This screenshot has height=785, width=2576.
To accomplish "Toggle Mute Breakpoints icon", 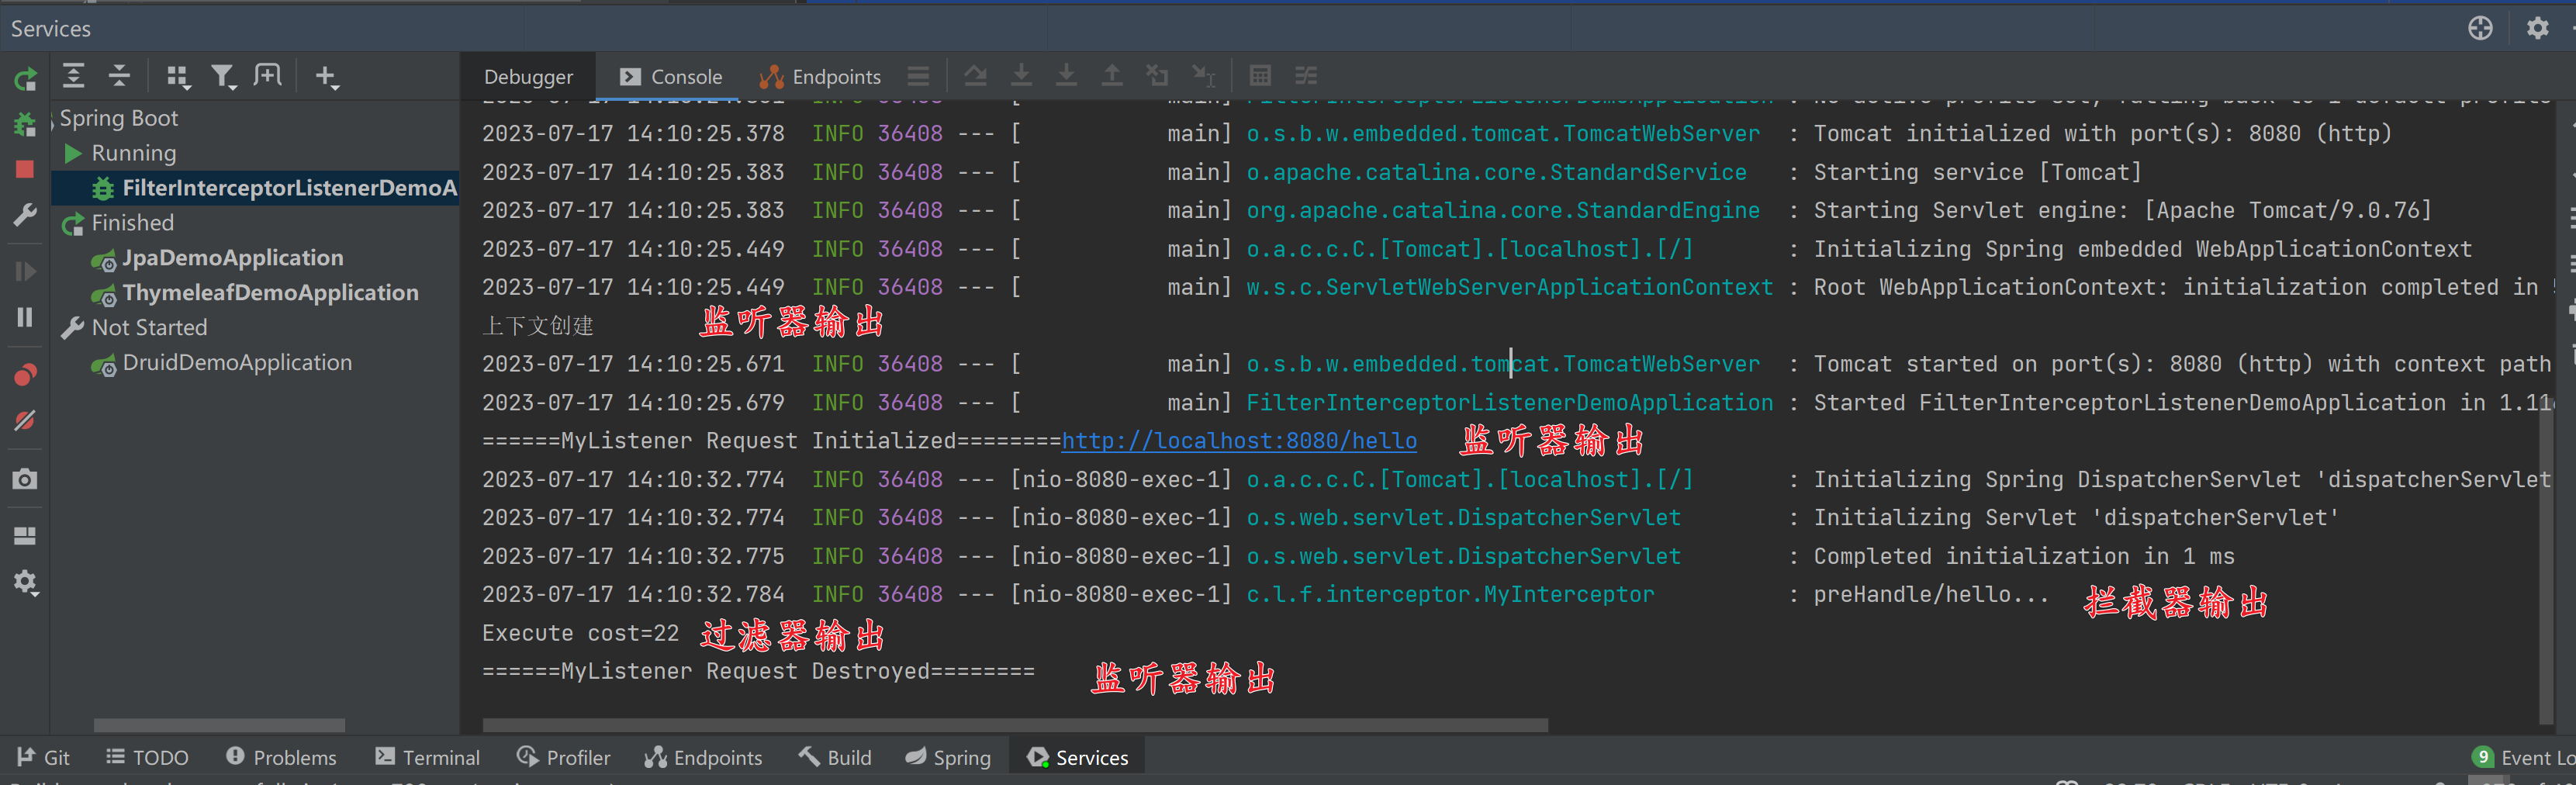I will coord(25,420).
